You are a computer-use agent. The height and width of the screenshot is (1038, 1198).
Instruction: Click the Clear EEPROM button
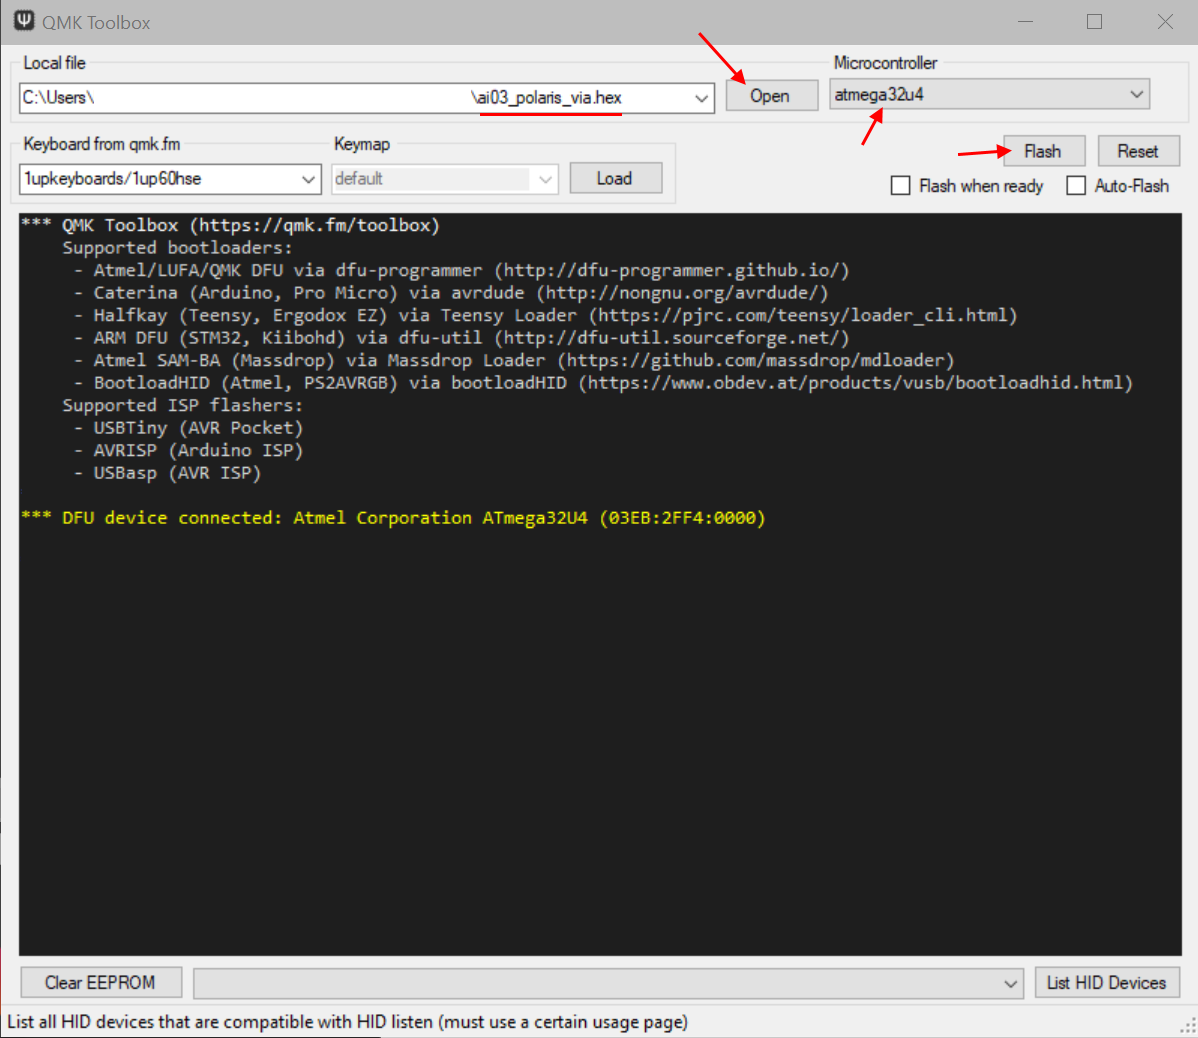point(100,982)
